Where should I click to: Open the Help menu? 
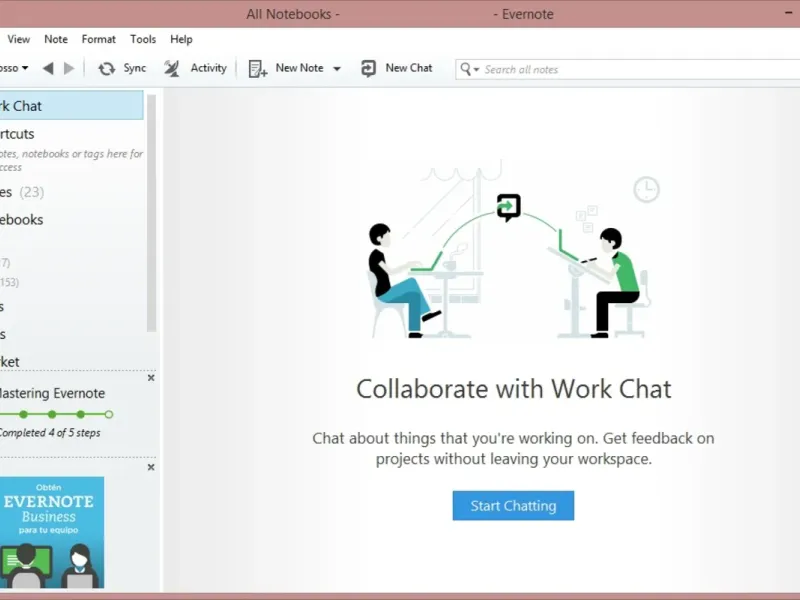click(x=181, y=39)
